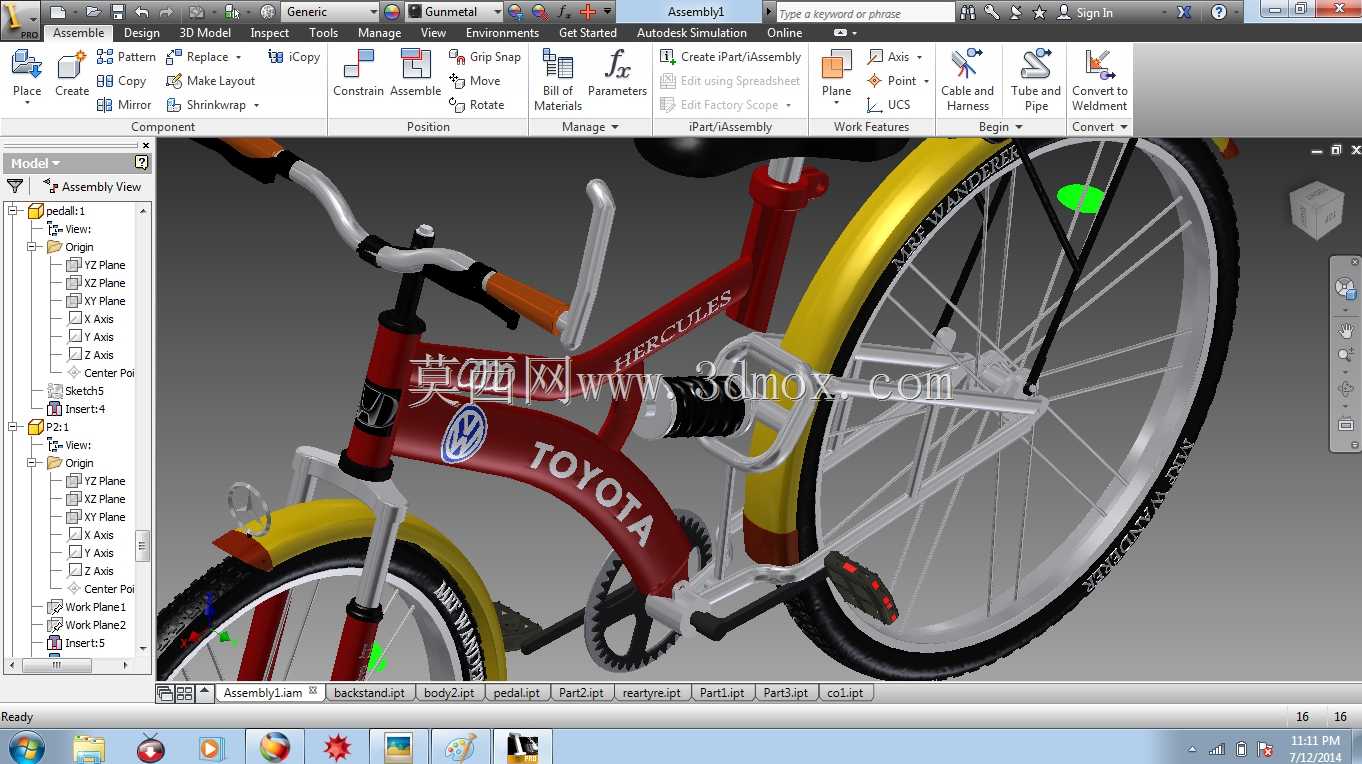Choose the Copy components tool
The image size is (1362, 764).
point(121,81)
